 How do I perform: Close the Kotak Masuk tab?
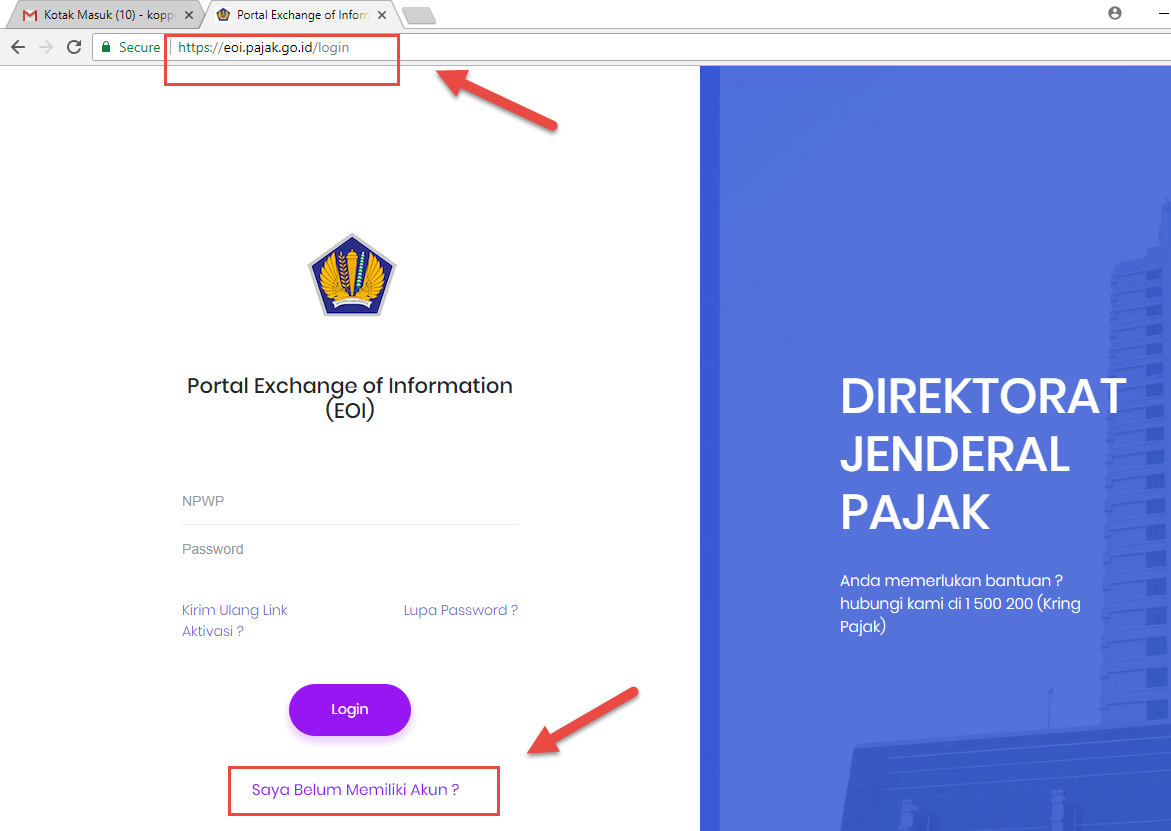189,15
